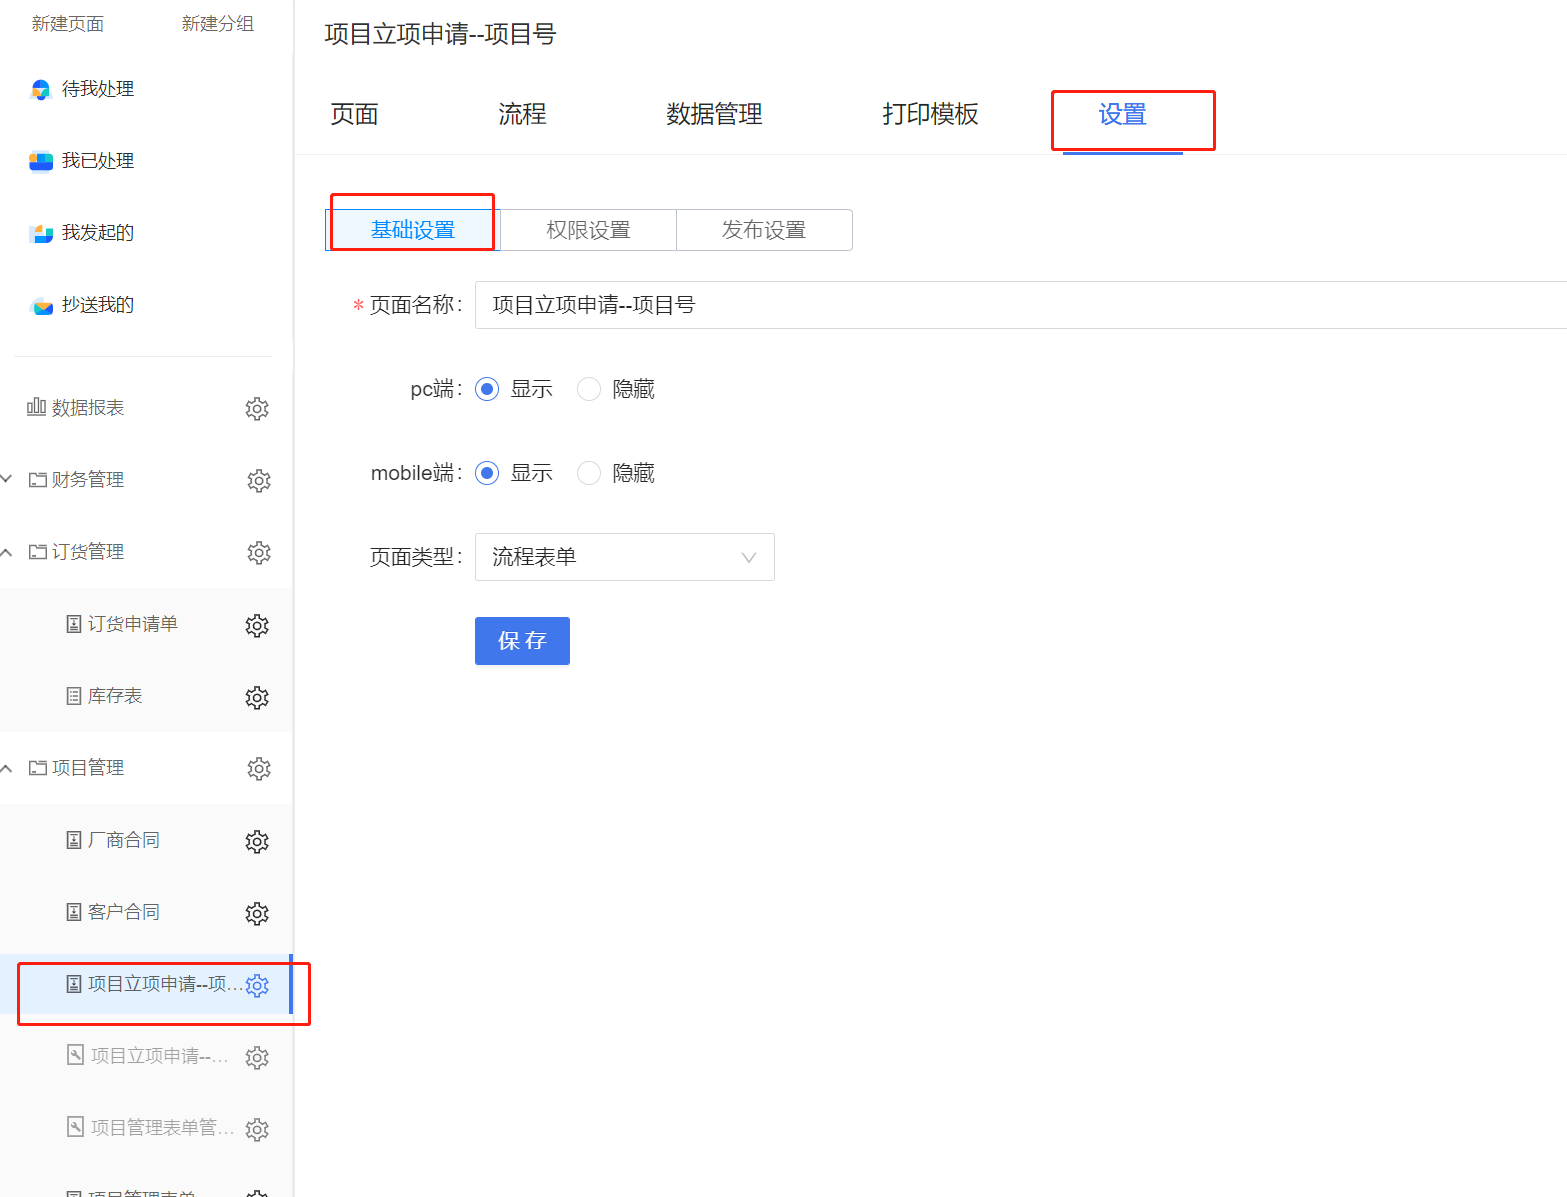
Task: Click management icon beside 项目管理表单管
Action: tap(75, 1126)
